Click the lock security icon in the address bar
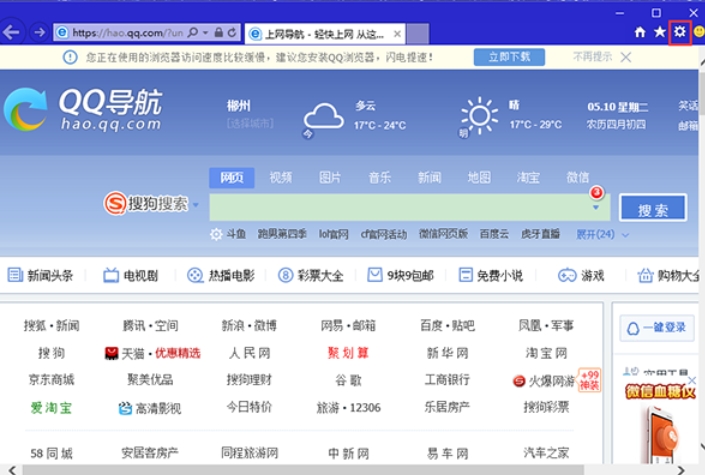 219,32
